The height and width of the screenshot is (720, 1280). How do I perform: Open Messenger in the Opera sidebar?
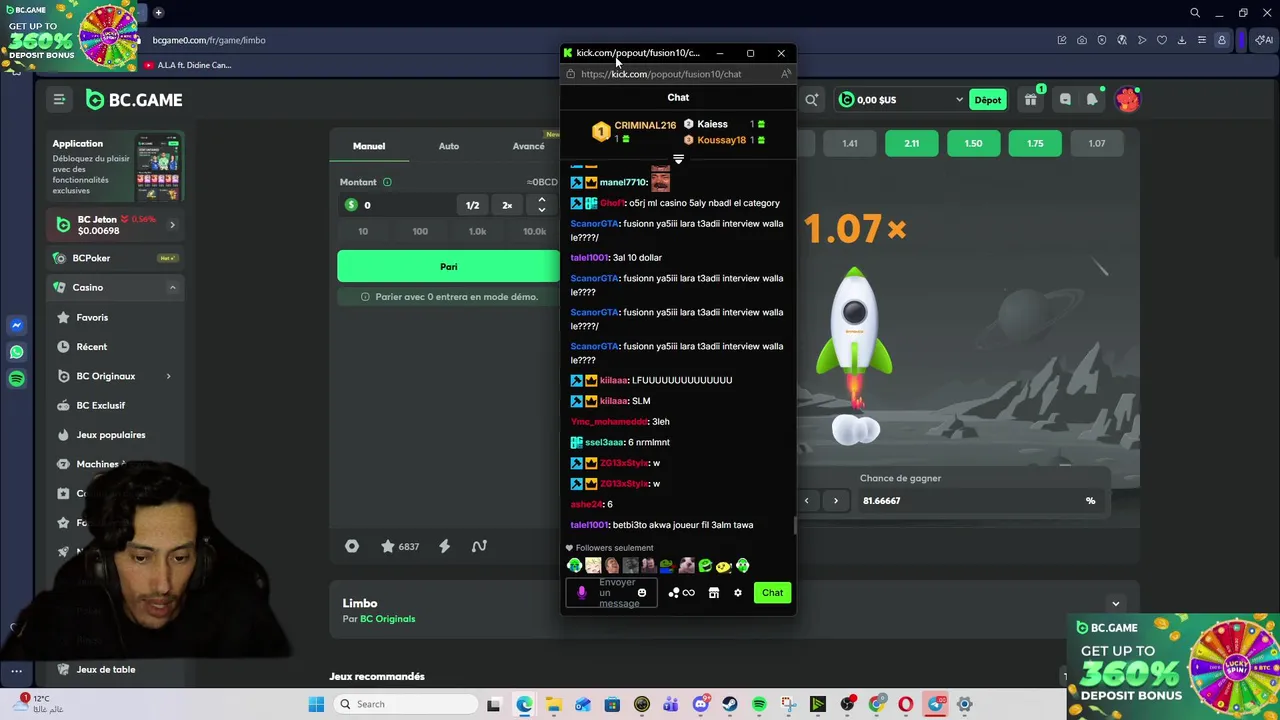pyautogui.click(x=16, y=325)
